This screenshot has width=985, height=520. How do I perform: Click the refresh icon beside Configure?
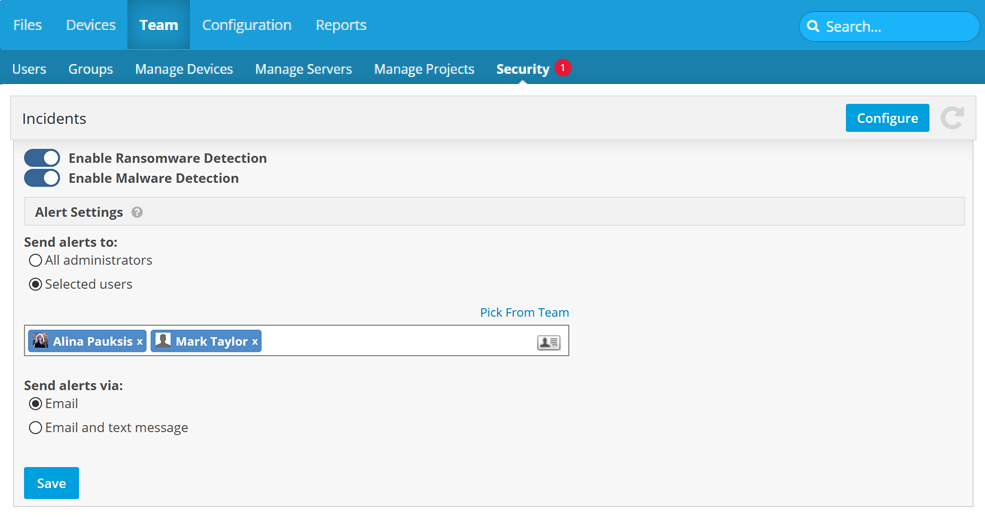click(x=952, y=118)
